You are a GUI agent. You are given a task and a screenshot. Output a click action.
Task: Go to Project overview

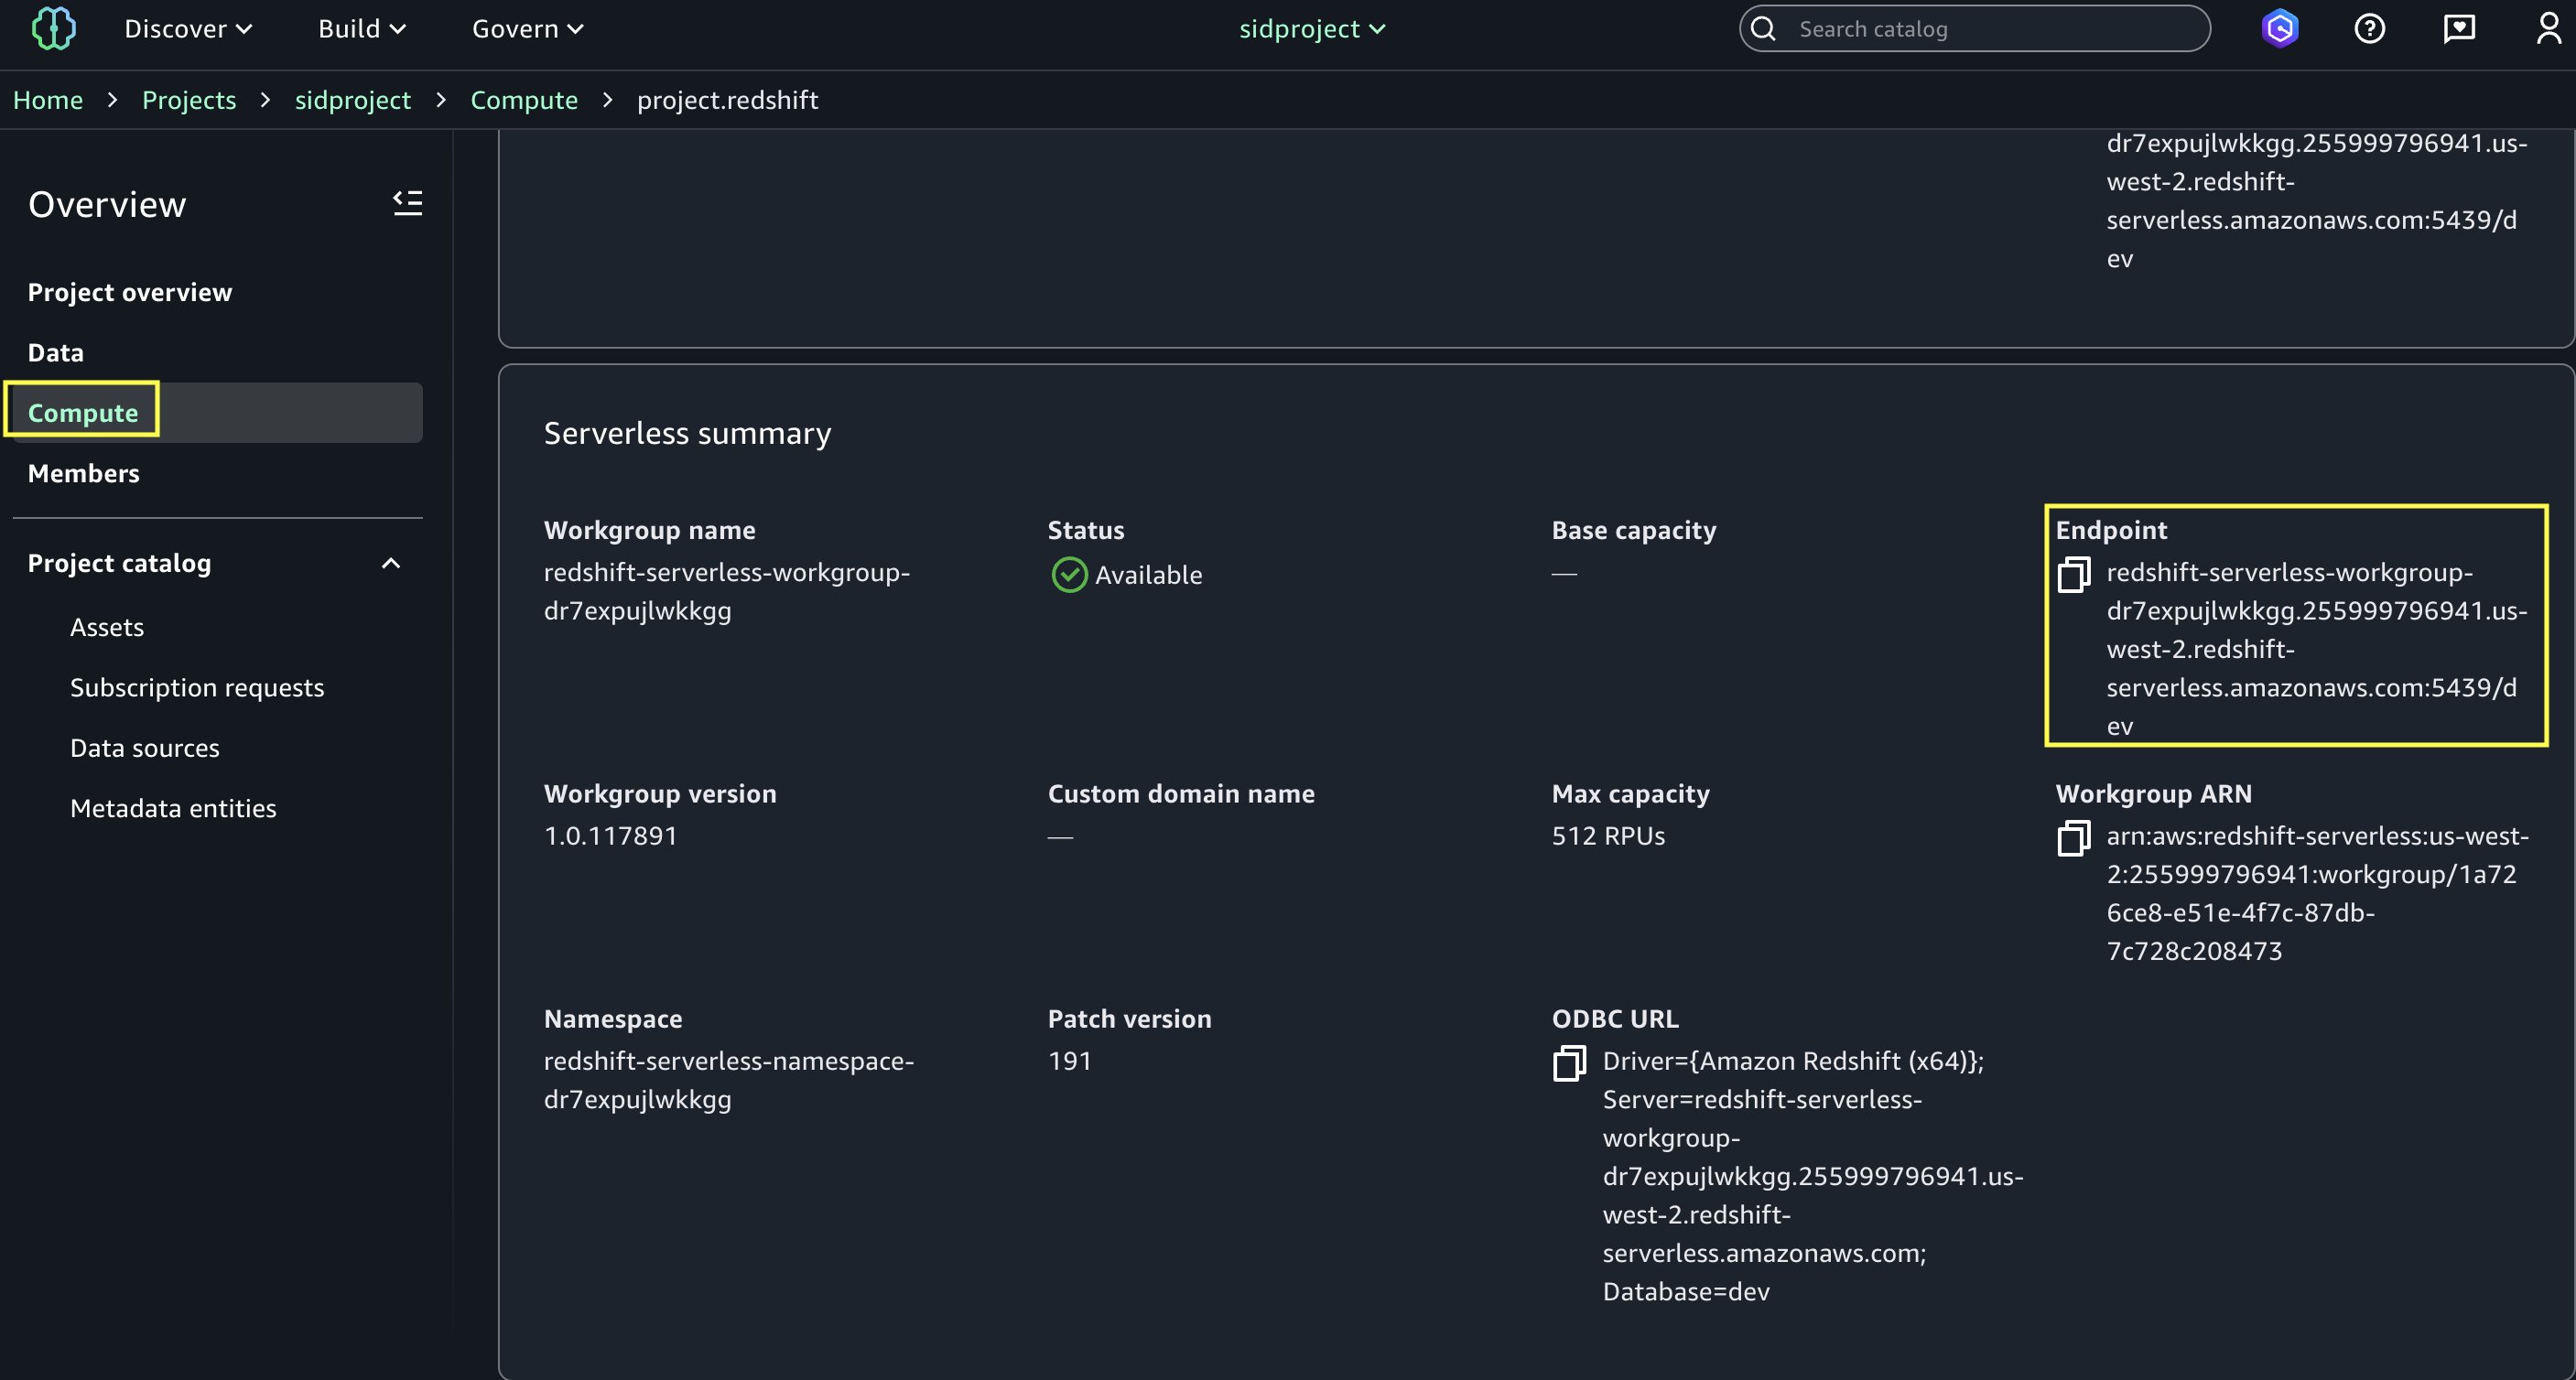(130, 292)
